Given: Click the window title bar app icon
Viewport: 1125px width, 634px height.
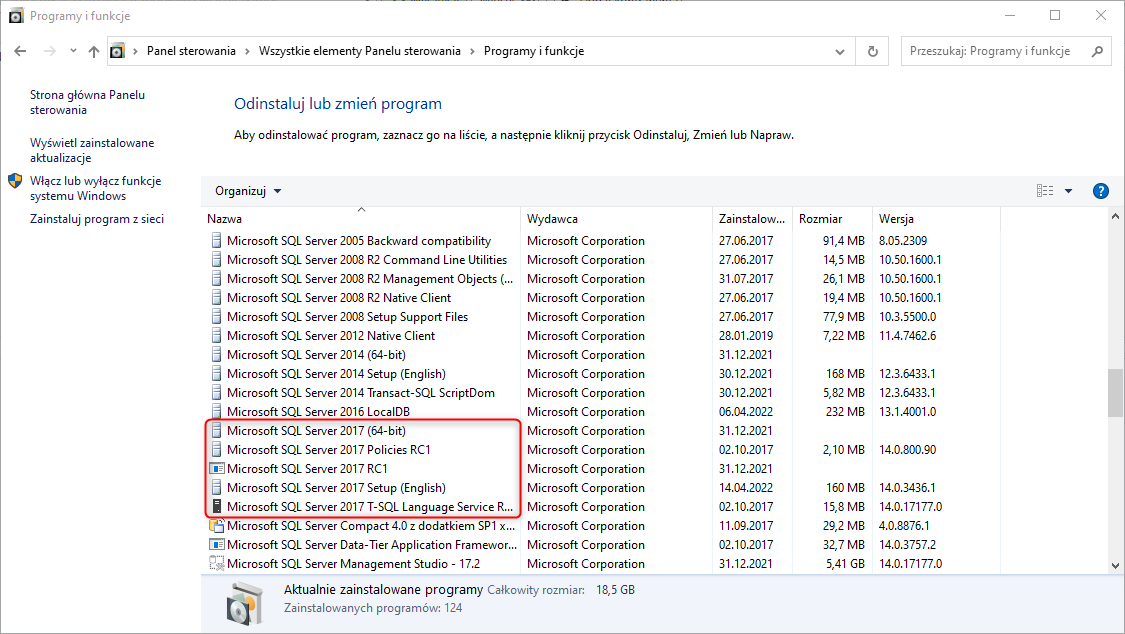Looking at the screenshot, I should (16, 16).
